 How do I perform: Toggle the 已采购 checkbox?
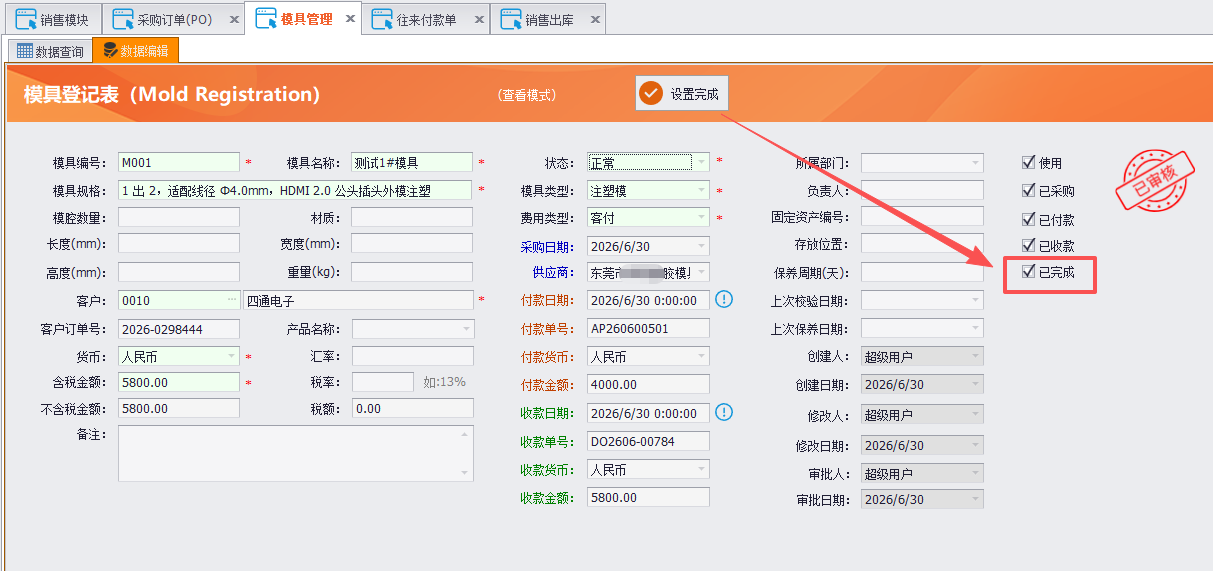point(1028,190)
